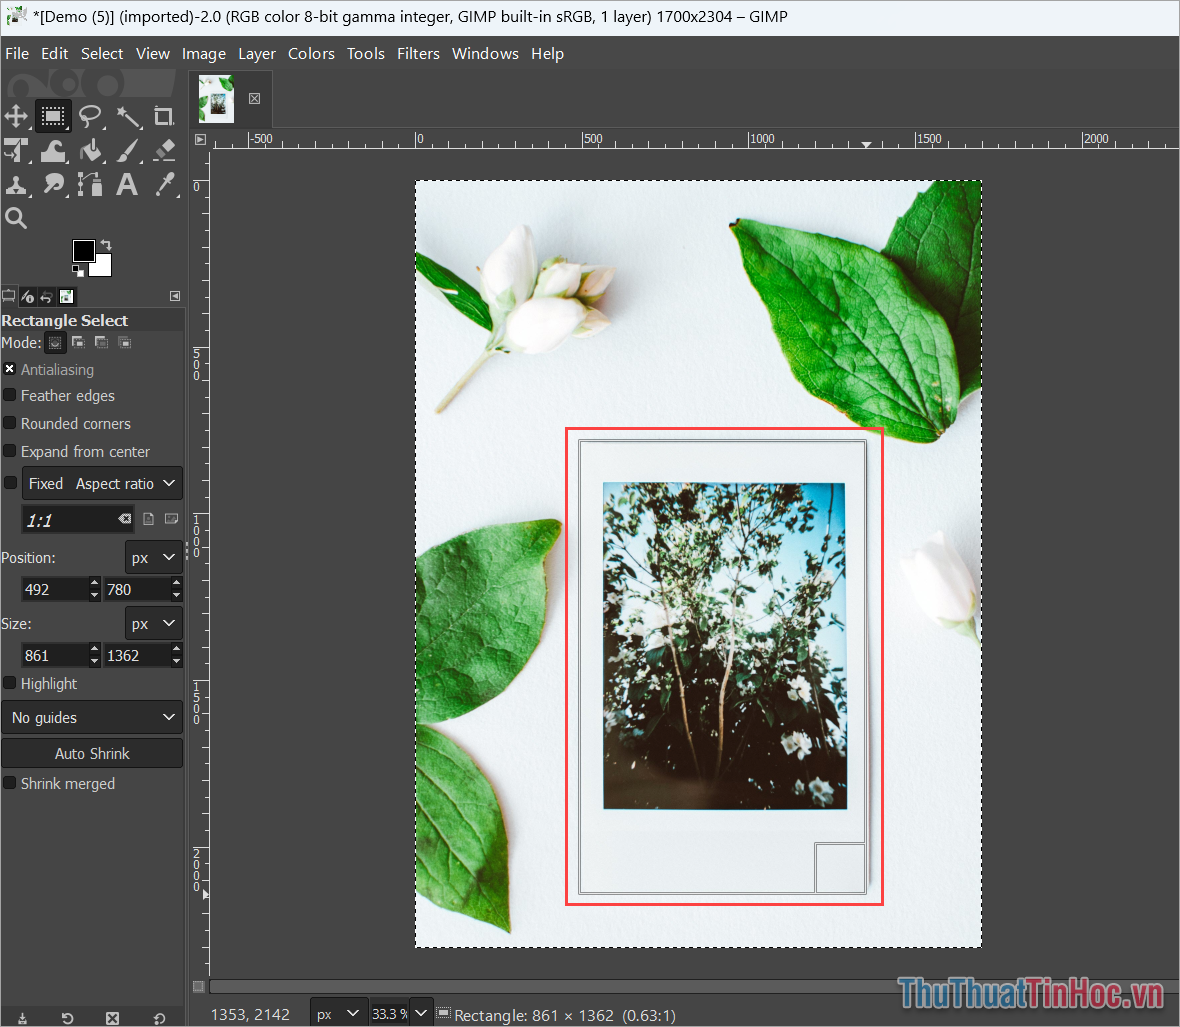Viewport: 1180px width, 1027px height.
Task: Set aspect ratio to landscape orientation
Action: (172, 519)
